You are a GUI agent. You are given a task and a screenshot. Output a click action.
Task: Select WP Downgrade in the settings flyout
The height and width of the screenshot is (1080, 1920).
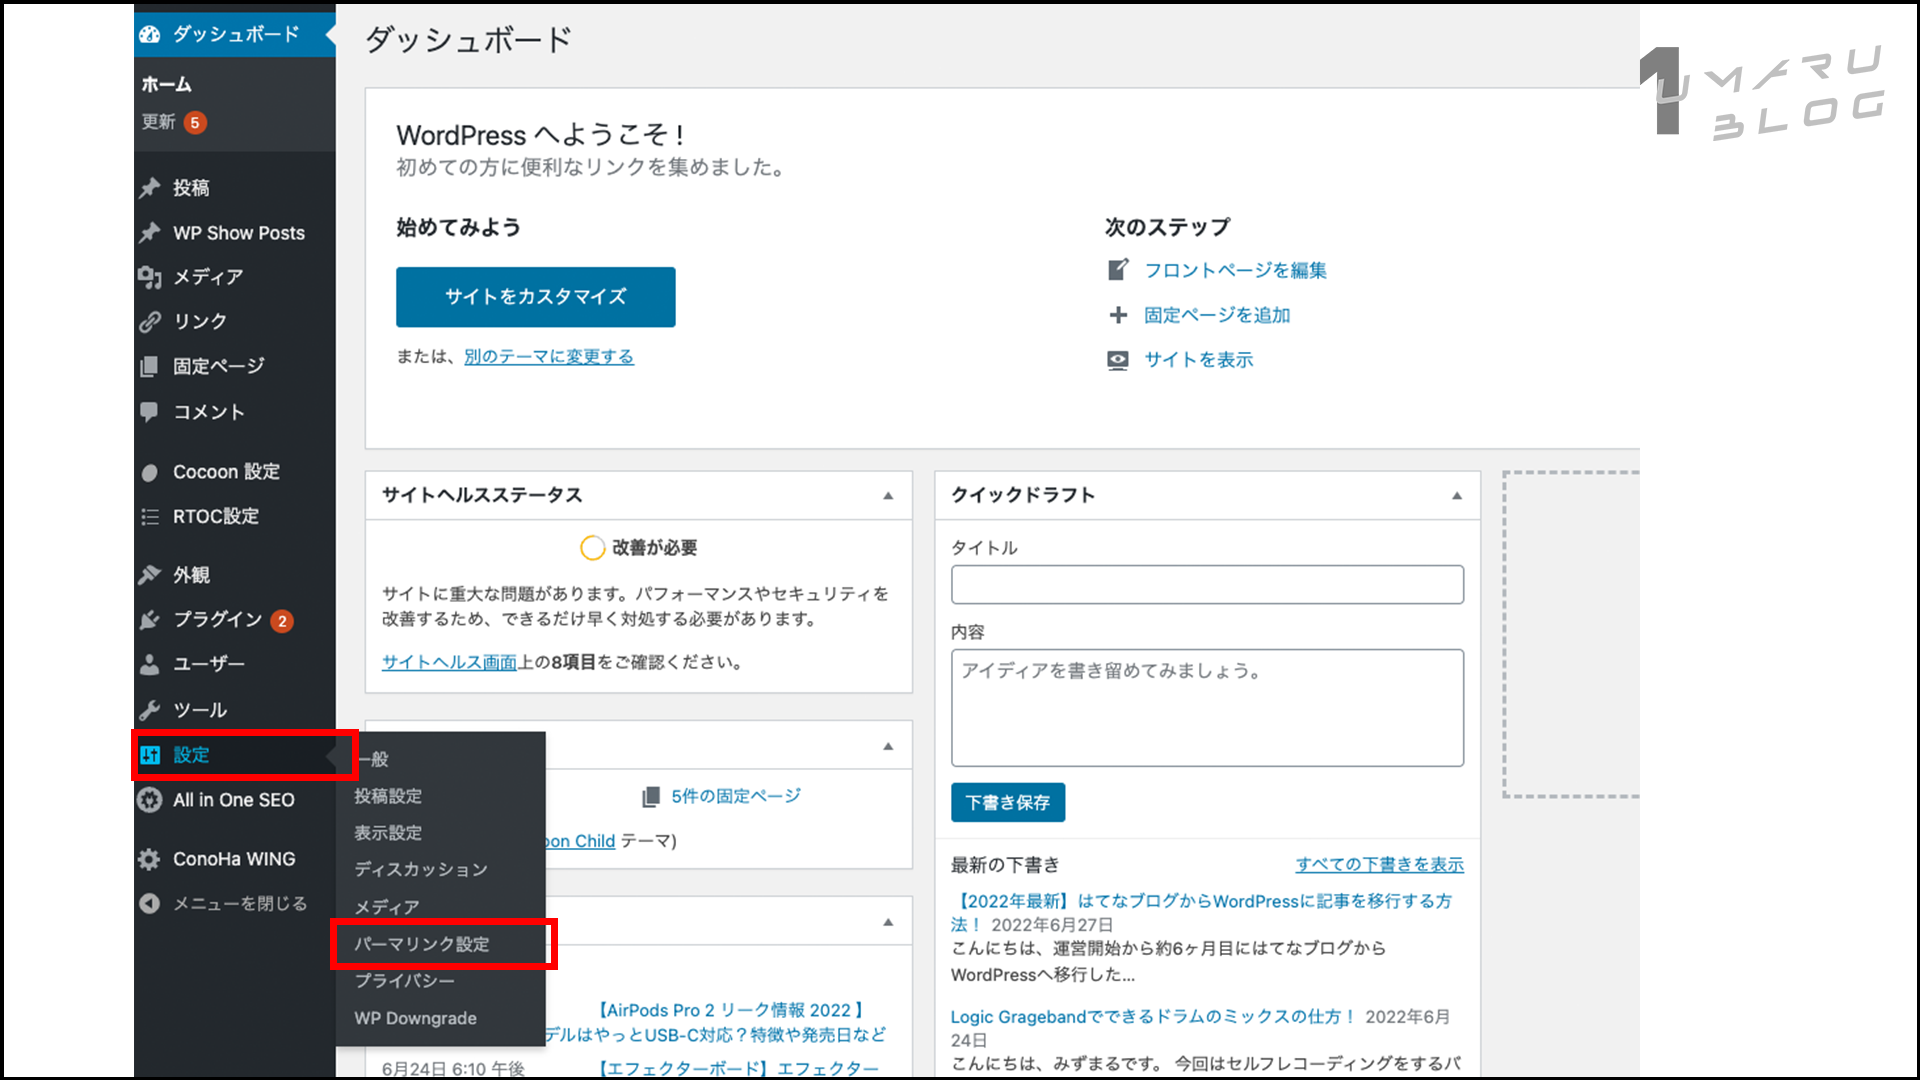point(415,1019)
